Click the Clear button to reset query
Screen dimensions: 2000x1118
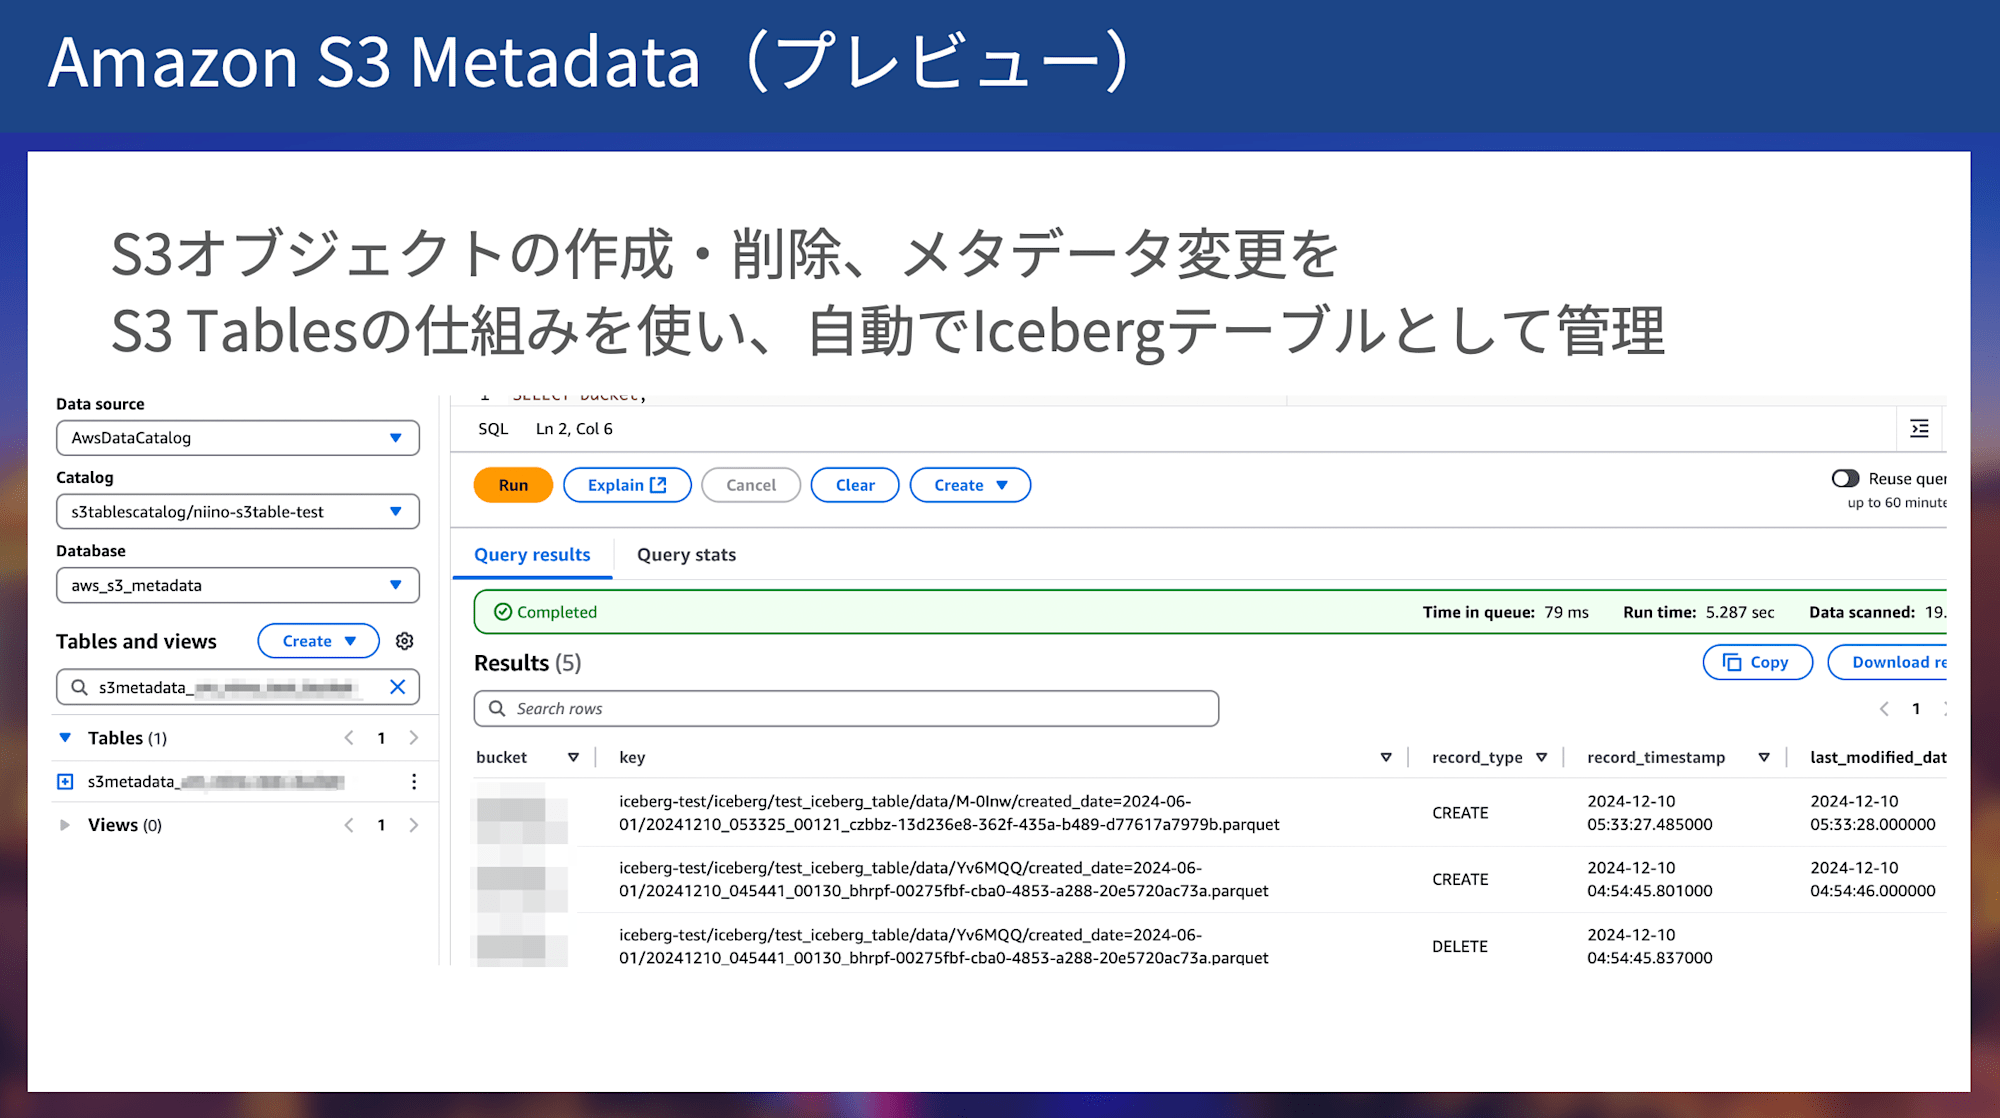pyautogui.click(x=854, y=483)
